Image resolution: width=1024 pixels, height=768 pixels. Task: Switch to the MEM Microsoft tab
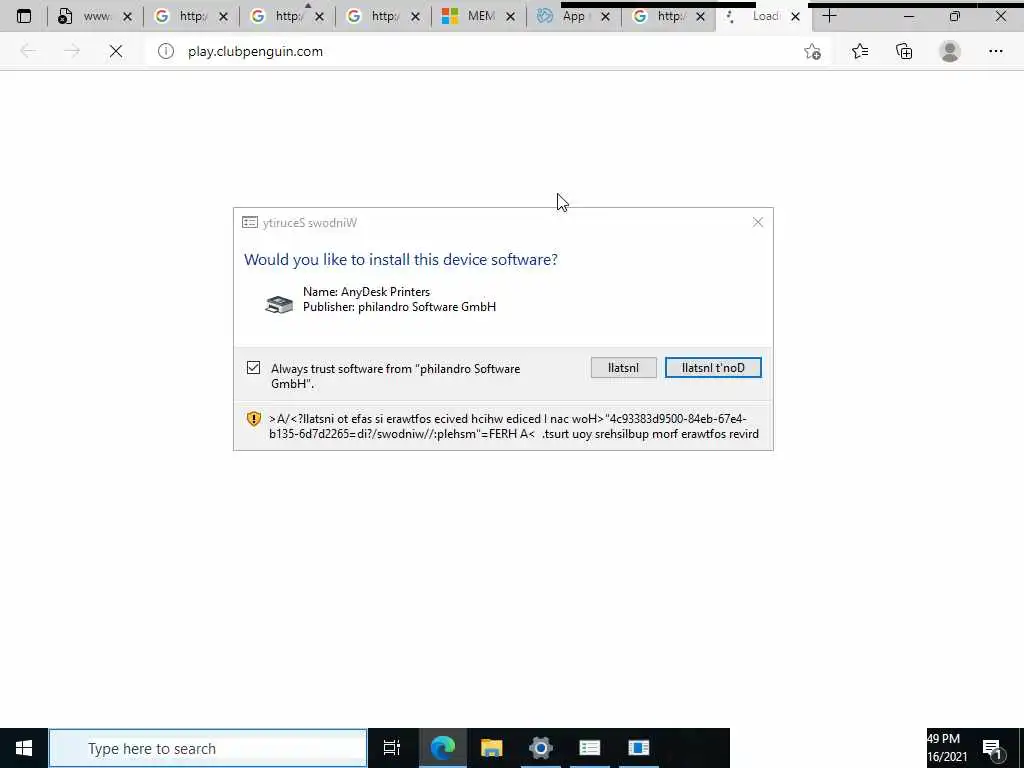point(478,16)
